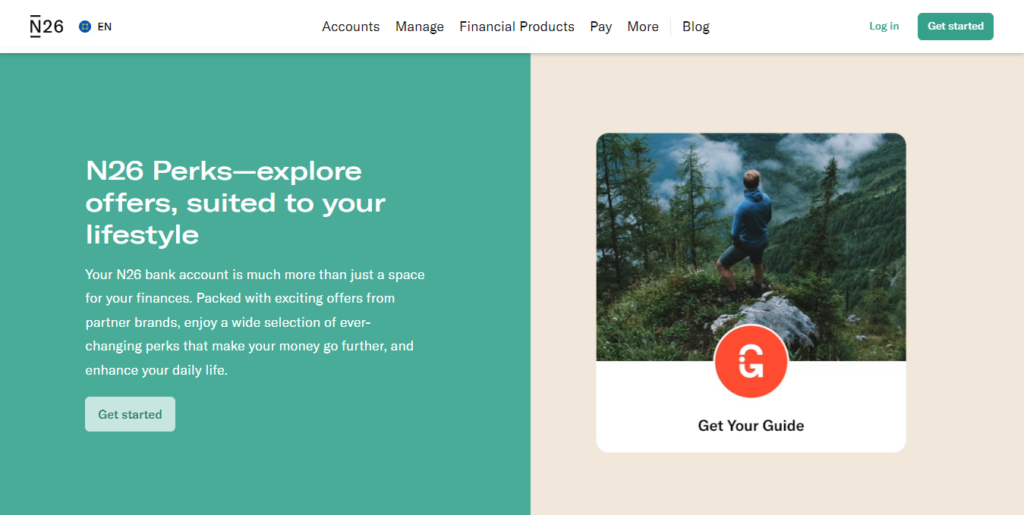The width and height of the screenshot is (1024, 515).
Task: Click the orange GetYourGuide logo circle
Action: (x=751, y=361)
